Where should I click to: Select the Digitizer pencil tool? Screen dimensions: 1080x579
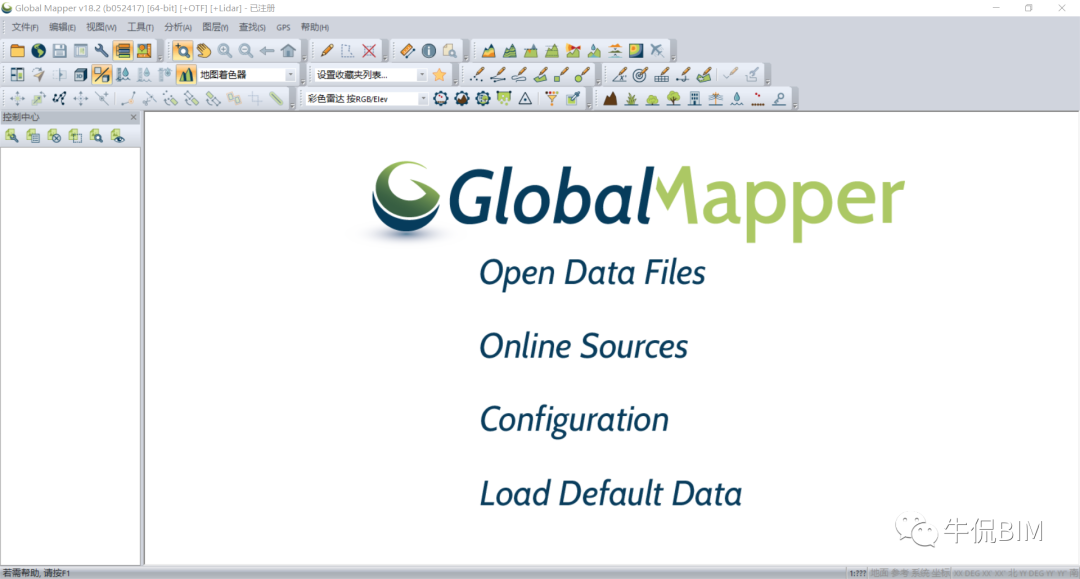(327, 51)
